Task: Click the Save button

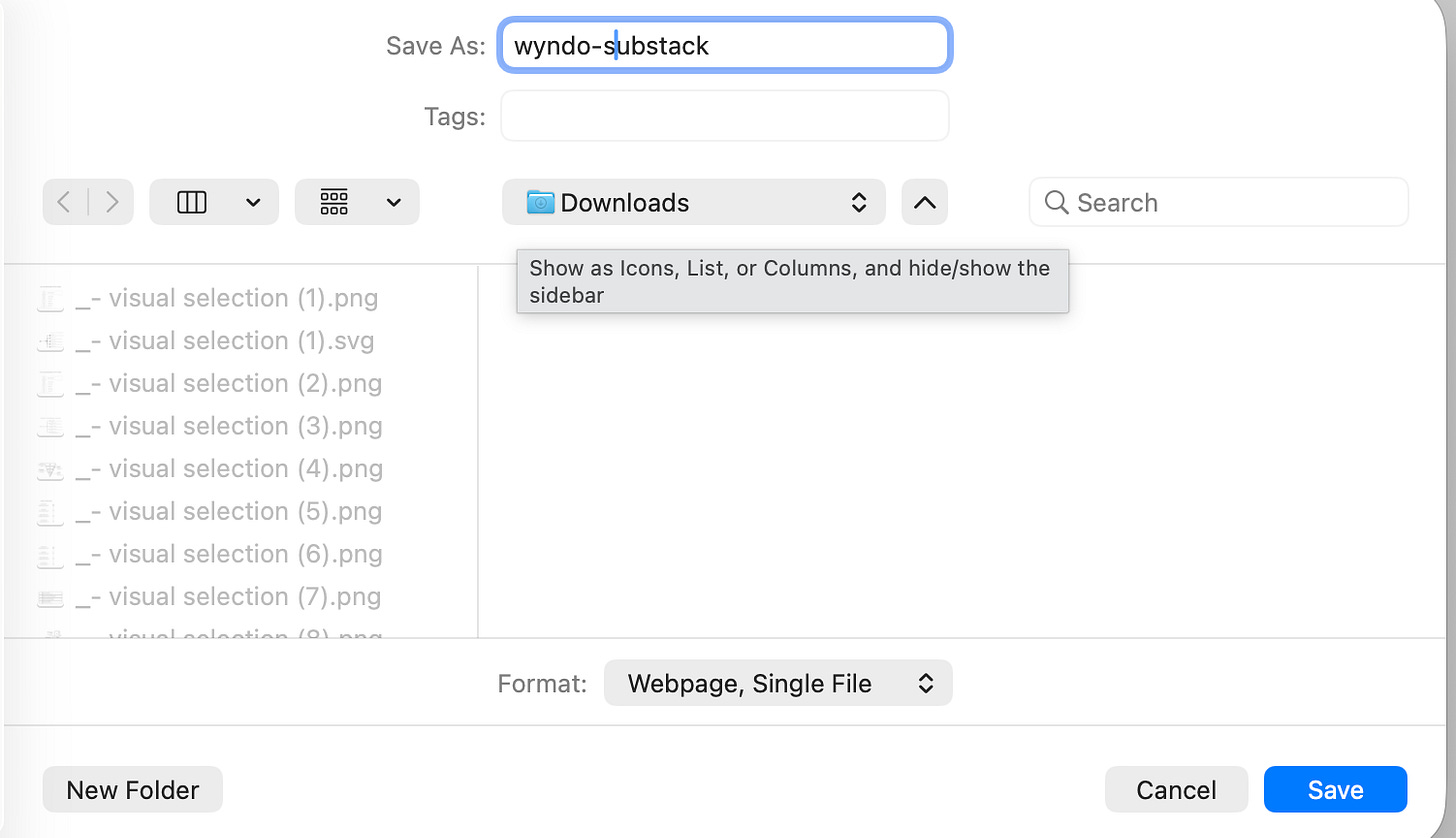Action: click(1335, 789)
